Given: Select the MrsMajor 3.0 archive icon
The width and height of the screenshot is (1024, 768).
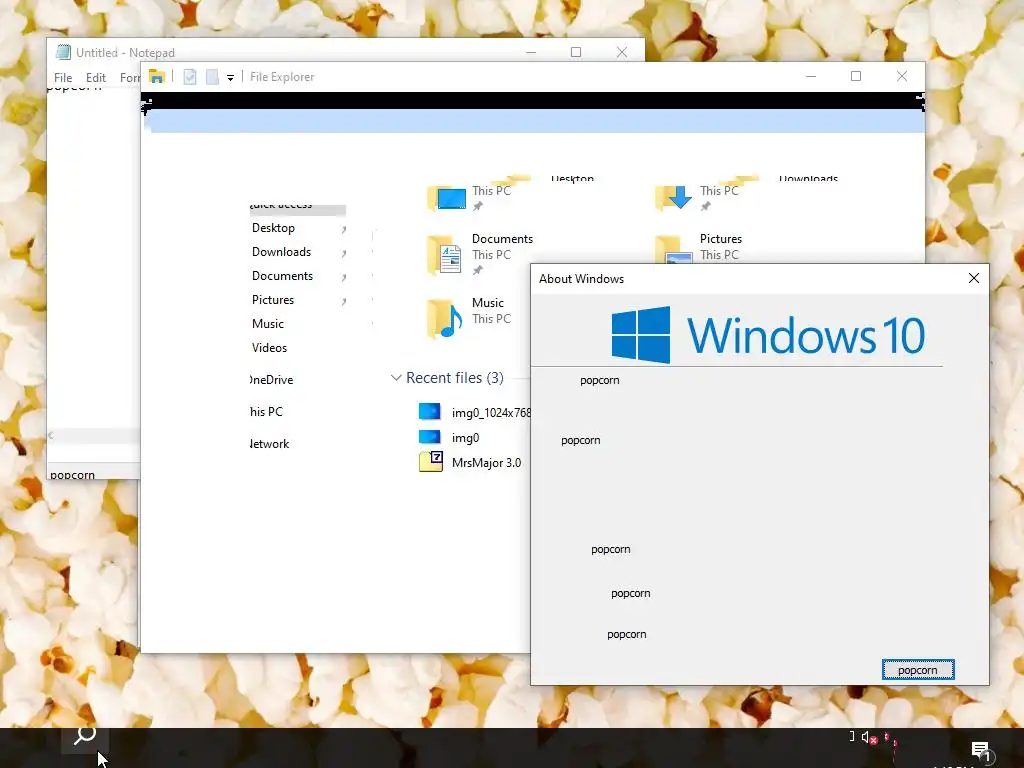Looking at the screenshot, I should tap(431, 461).
